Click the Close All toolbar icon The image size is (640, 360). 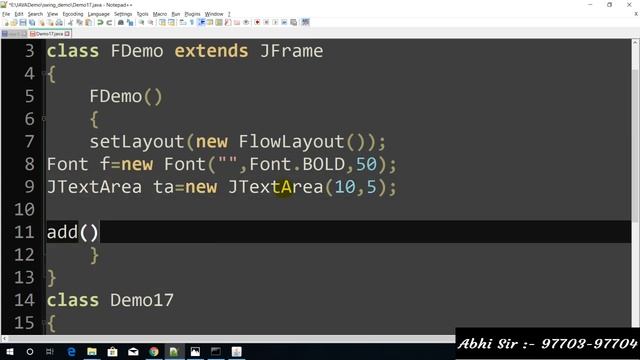pyautogui.click(x=50, y=22)
